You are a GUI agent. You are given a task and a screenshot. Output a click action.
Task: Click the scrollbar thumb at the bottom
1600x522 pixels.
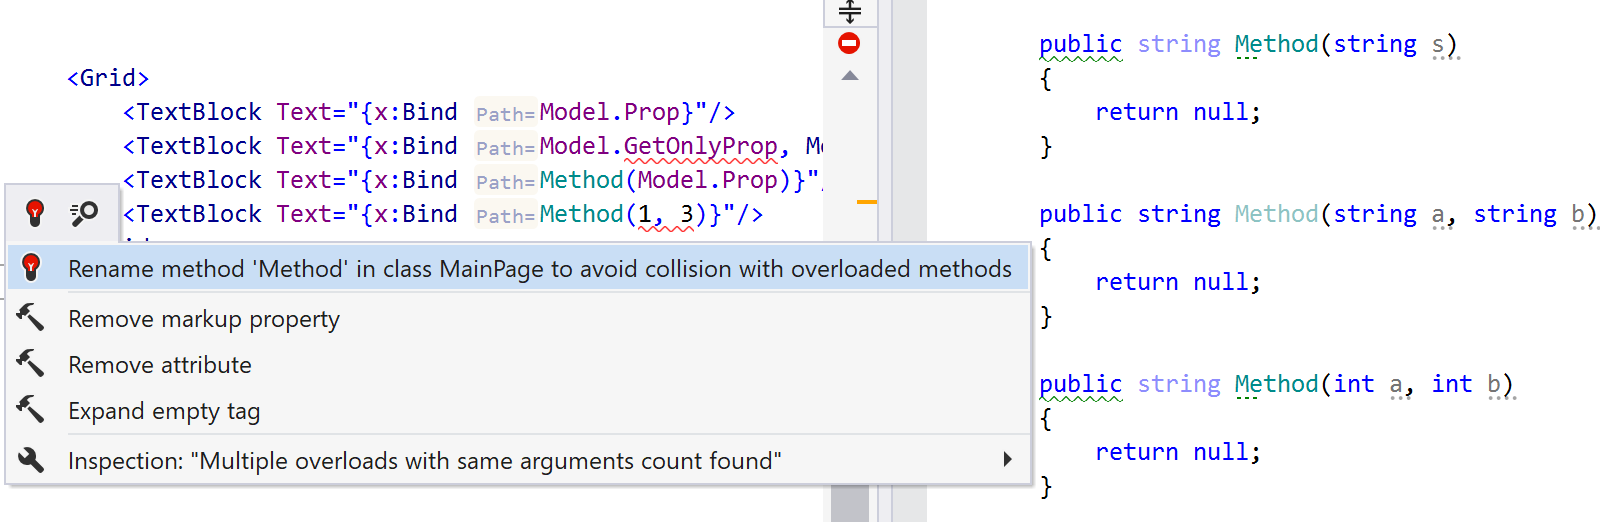click(850, 503)
